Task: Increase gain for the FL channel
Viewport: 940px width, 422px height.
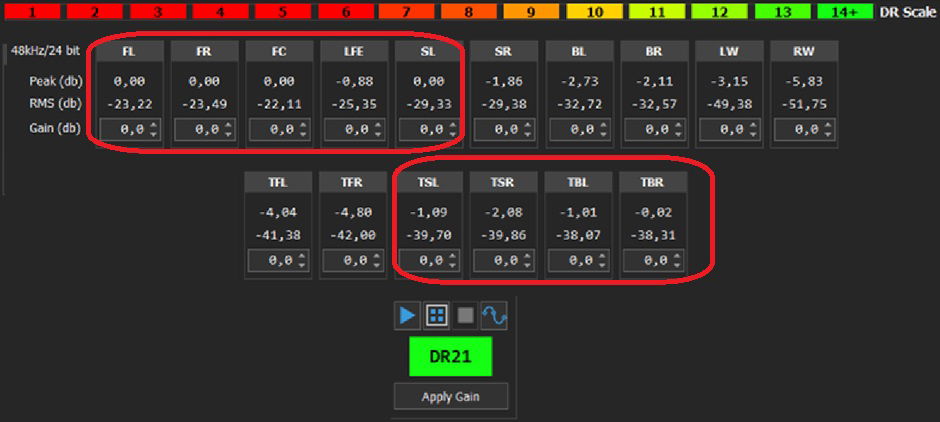Action: point(153,125)
